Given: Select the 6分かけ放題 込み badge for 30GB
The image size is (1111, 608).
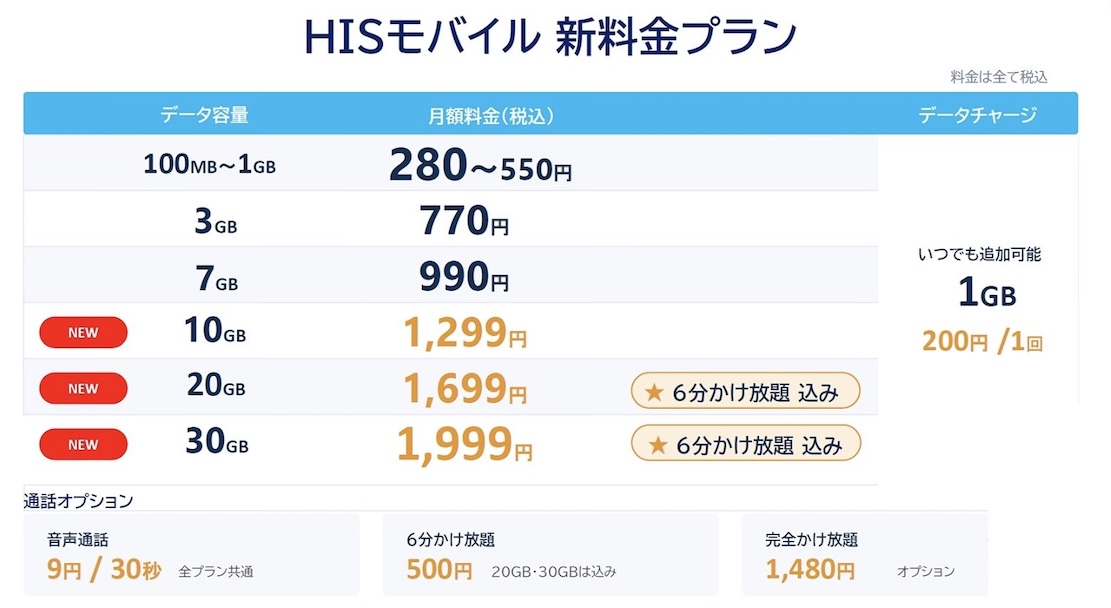Looking at the screenshot, I should click(746, 444).
